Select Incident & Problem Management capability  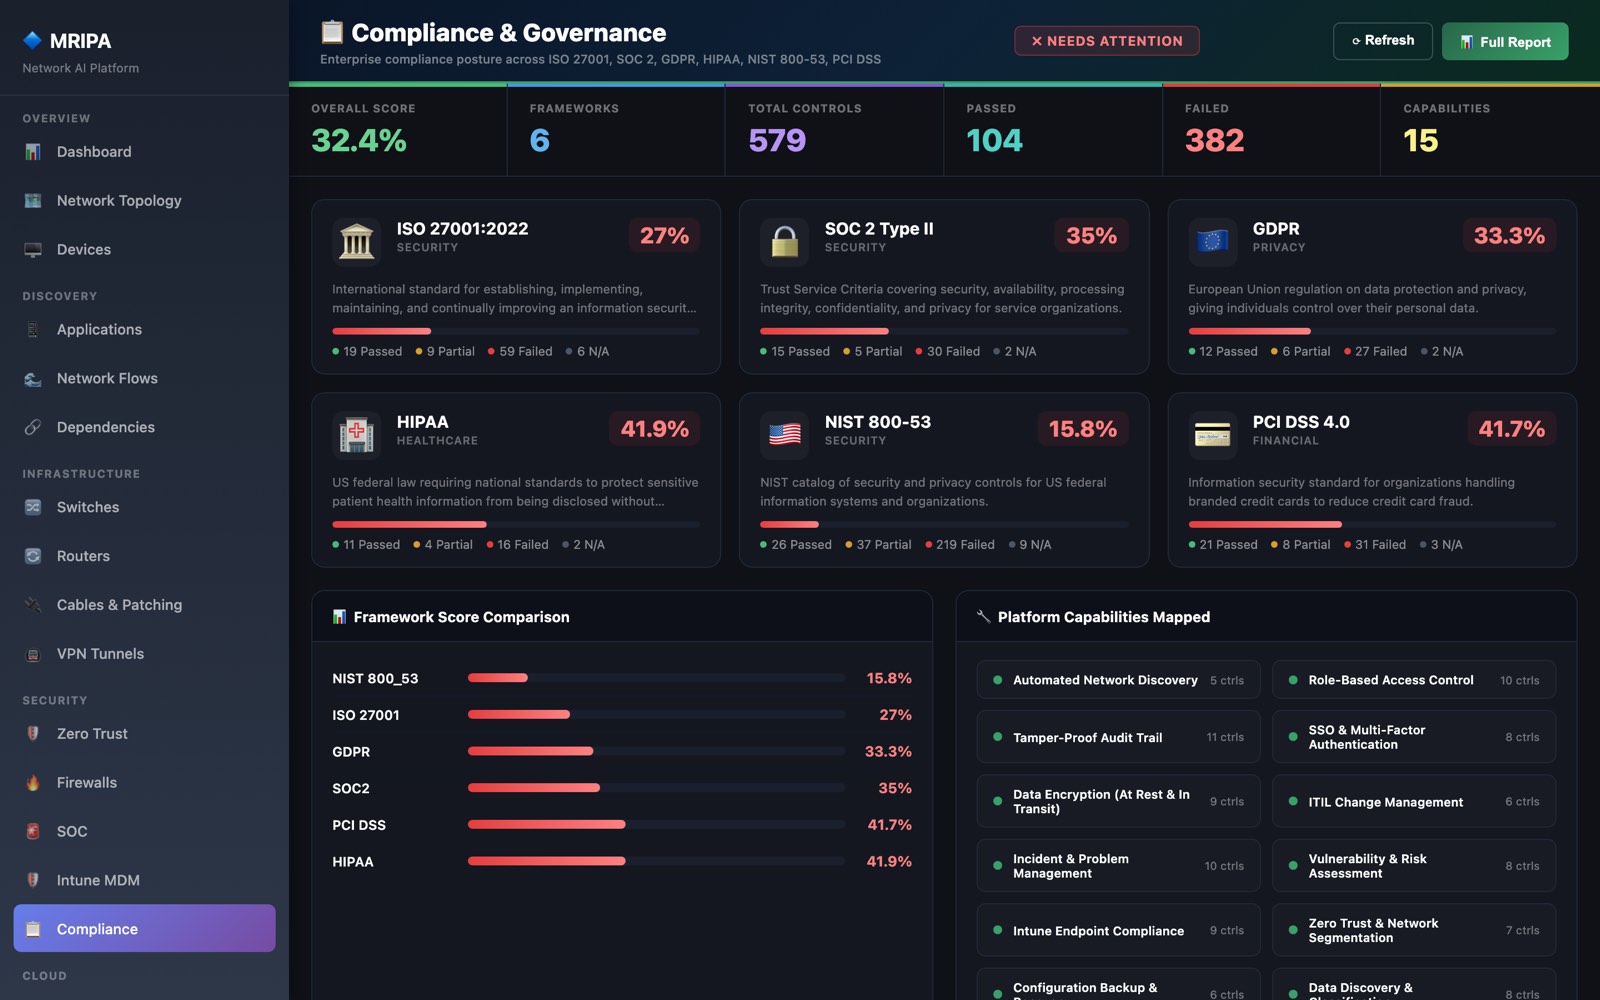(x=1118, y=866)
